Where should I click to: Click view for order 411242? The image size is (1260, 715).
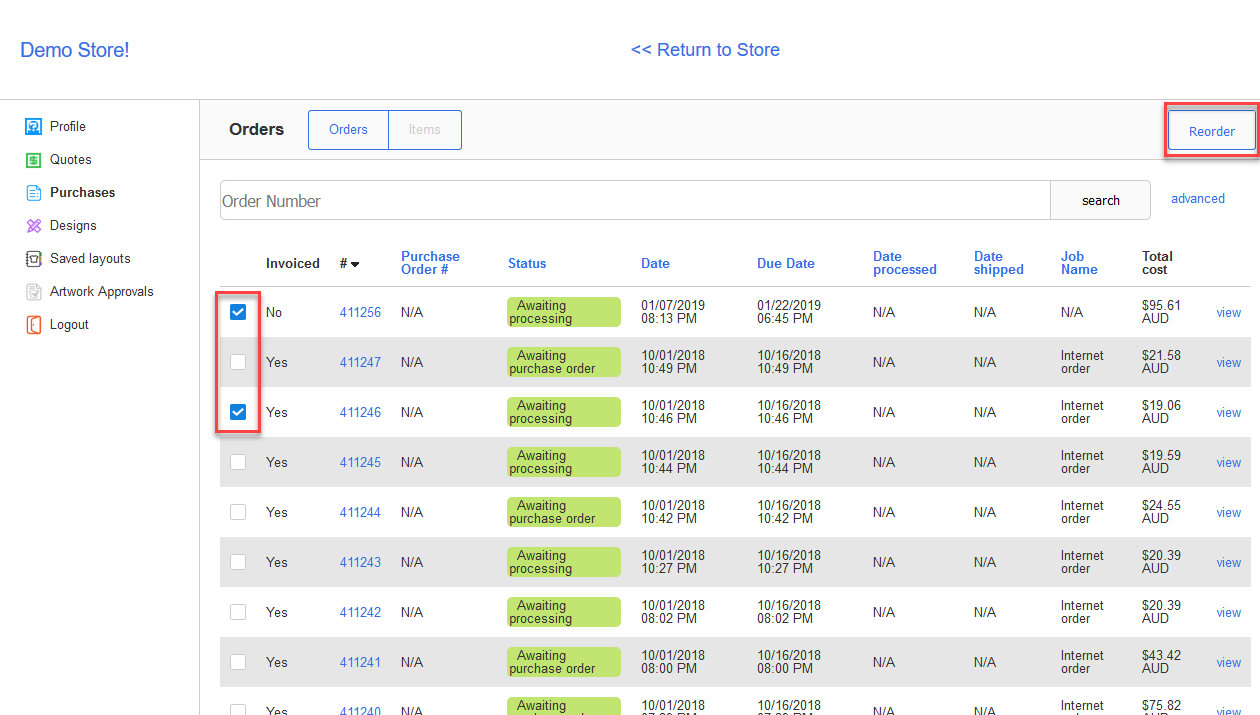pyautogui.click(x=1229, y=612)
